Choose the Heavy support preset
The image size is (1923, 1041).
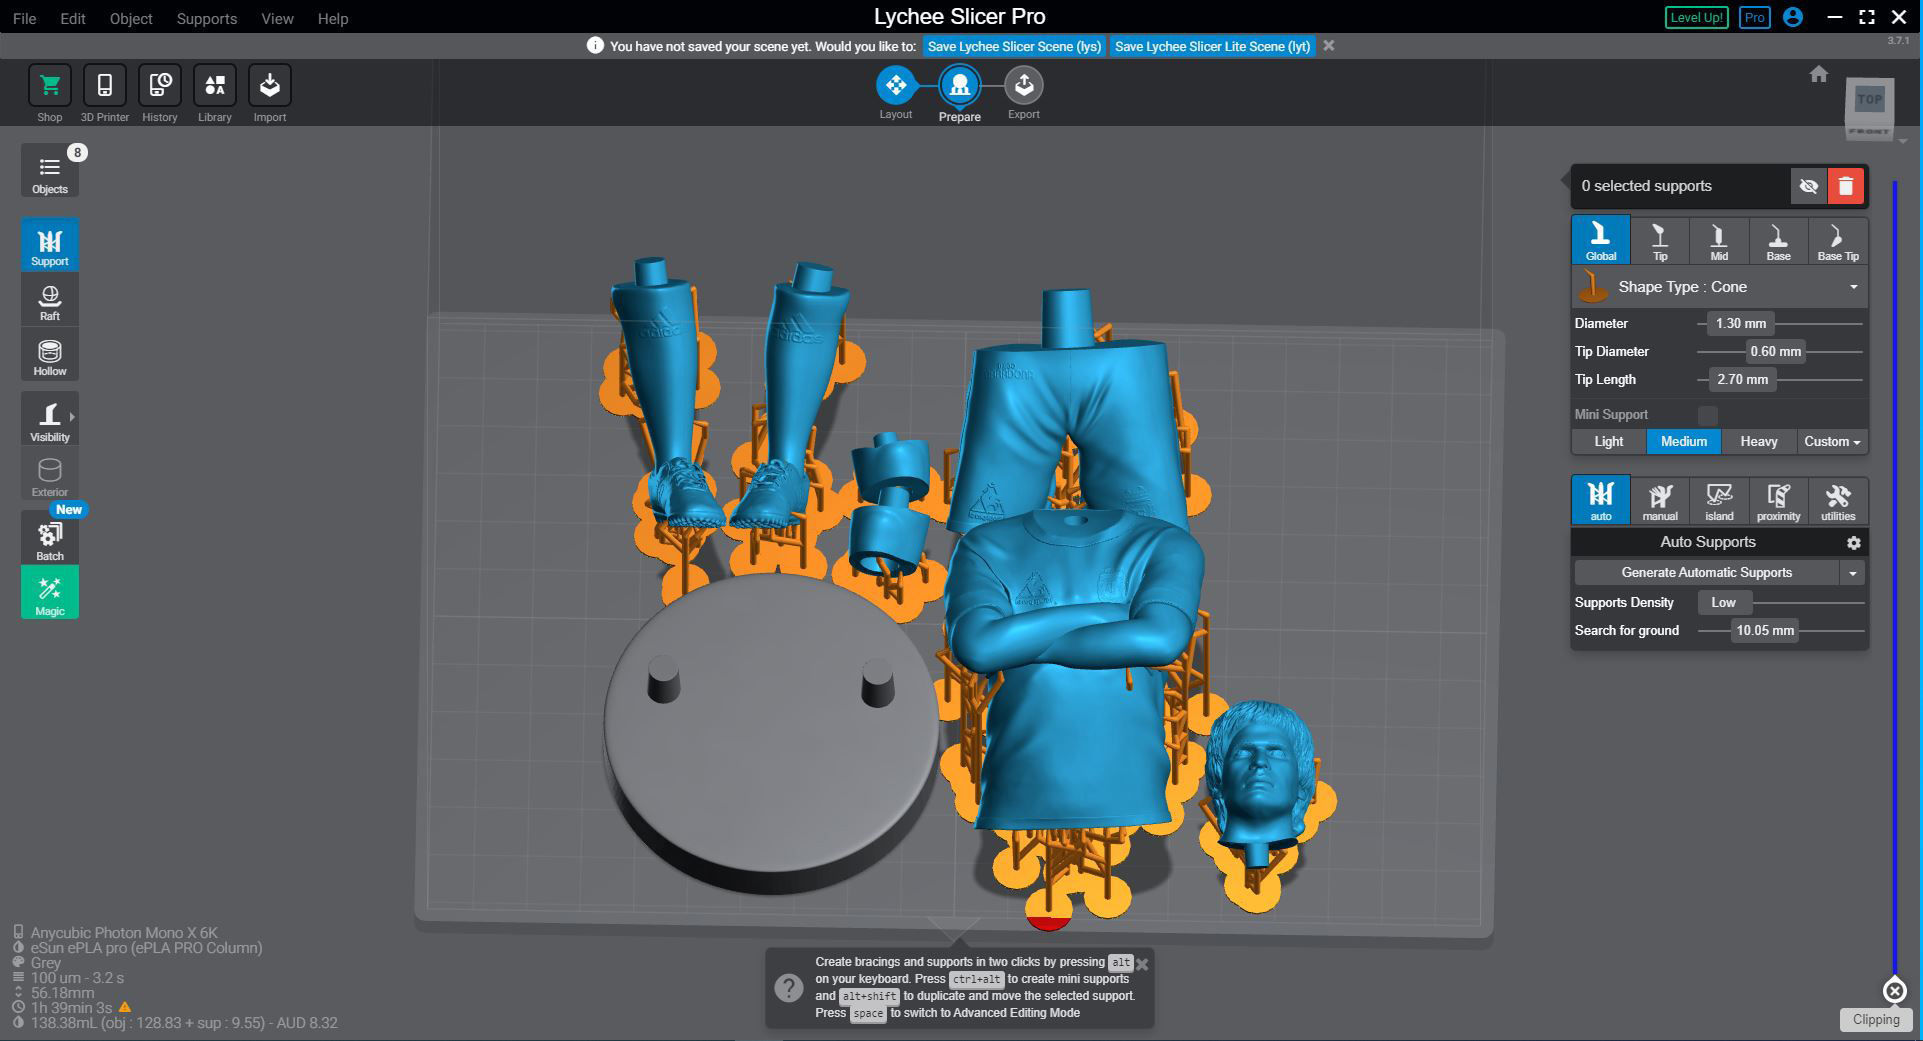pyautogui.click(x=1759, y=442)
